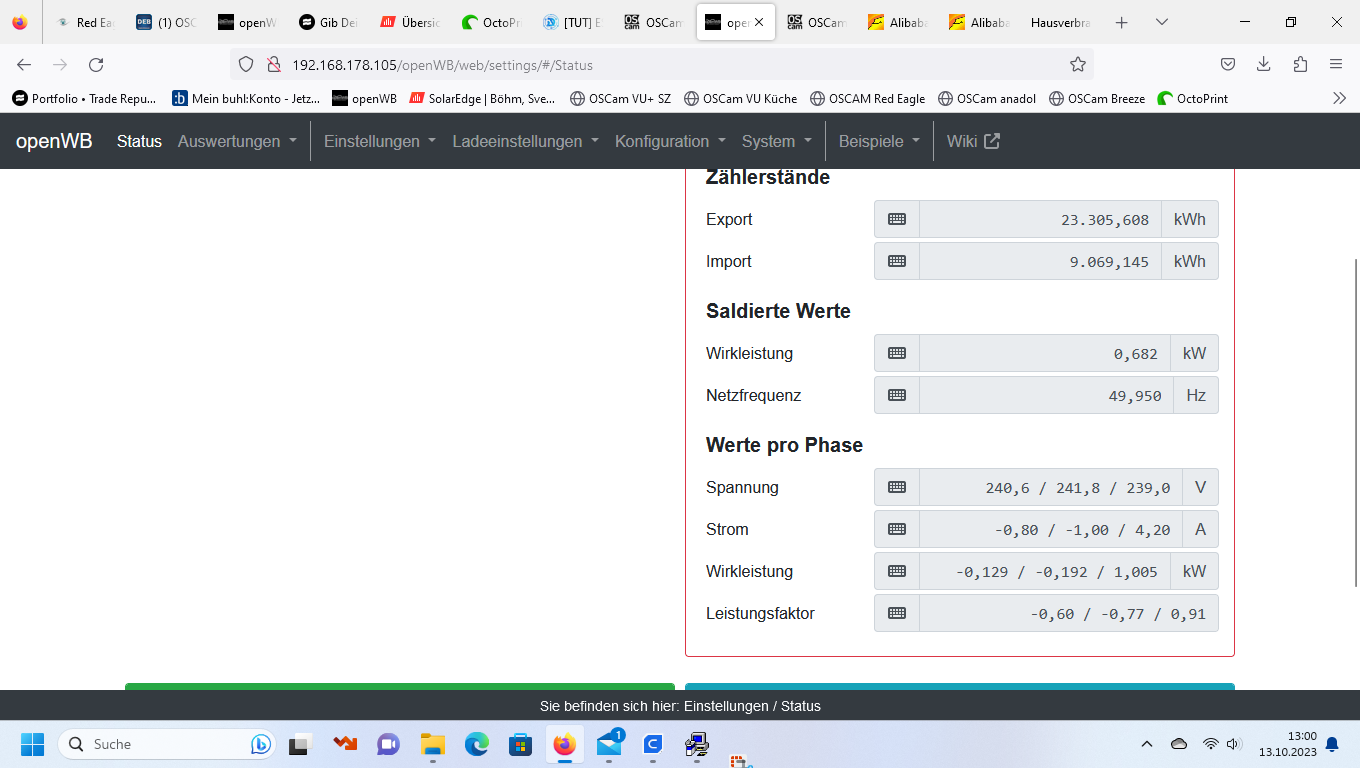Click the Wirkleistung field showing 0,682
This screenshot has height=768, width=1360.
pos(1045,353)
